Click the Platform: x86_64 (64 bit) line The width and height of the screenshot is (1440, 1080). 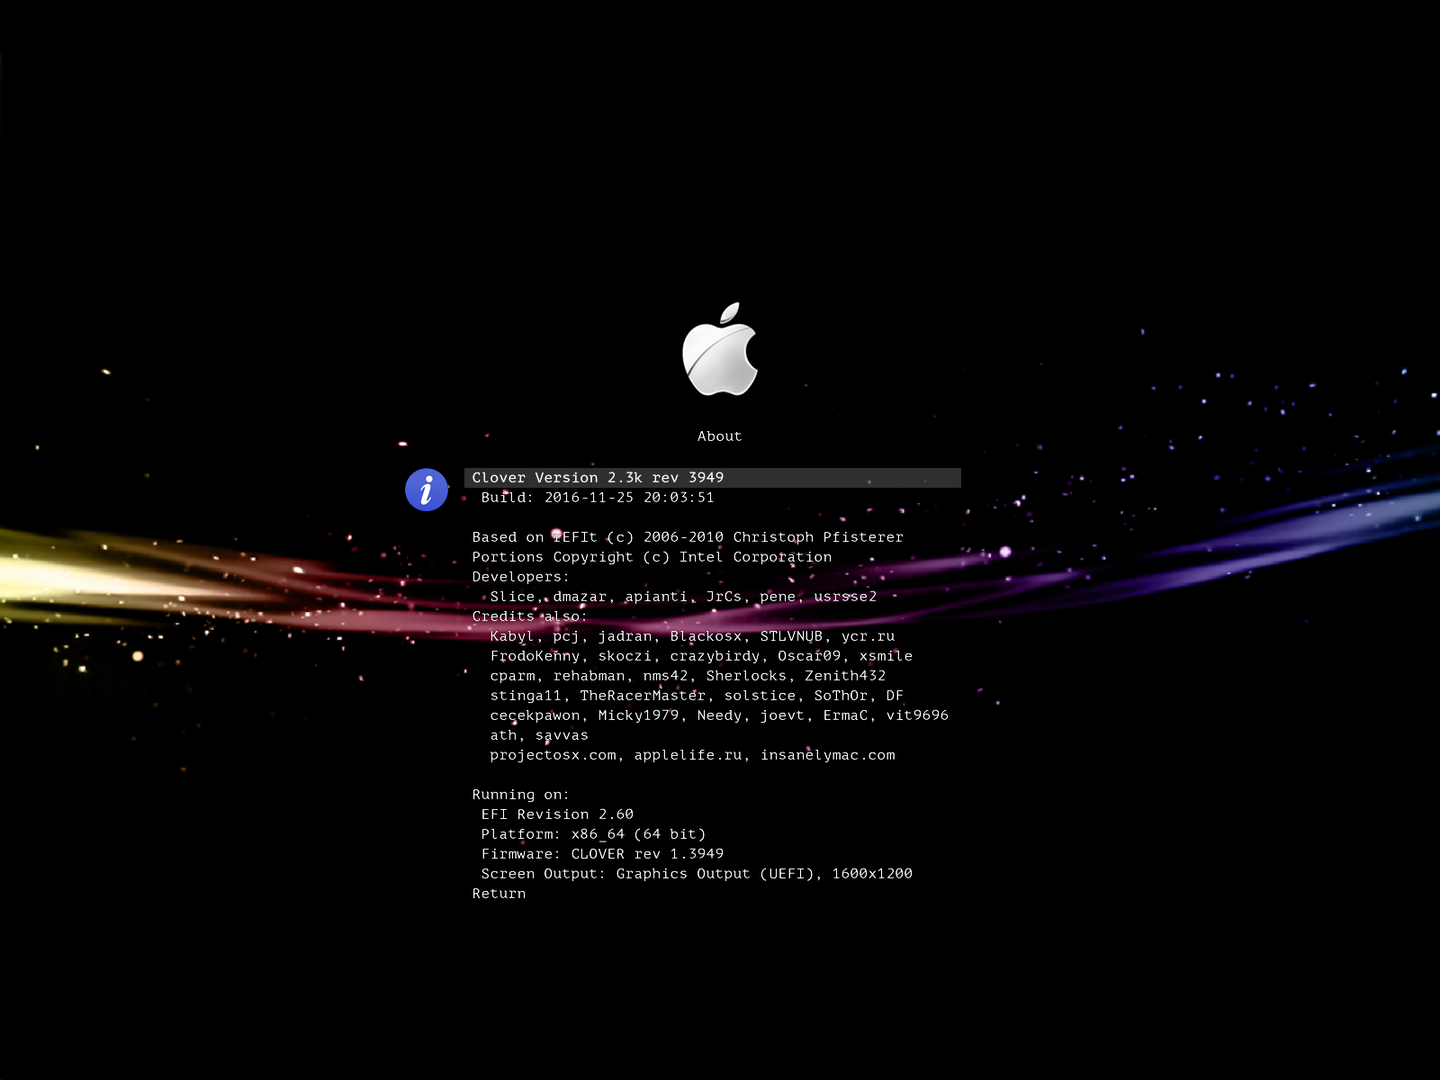[593, 835]
